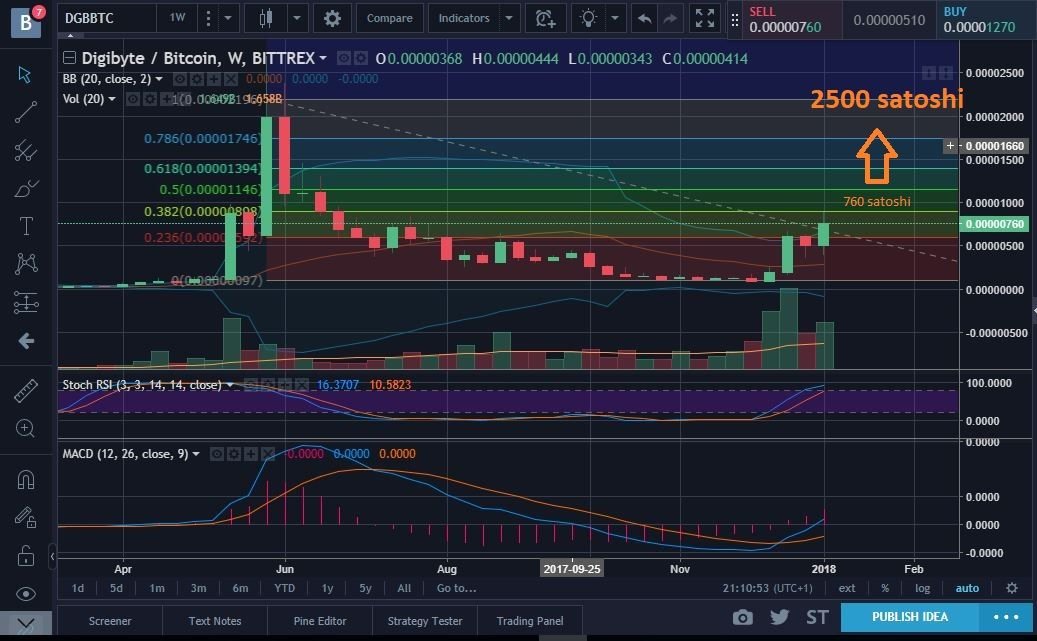Open the Screener tab
Image resolution: width=1037 pixels, height=641 pixels.
click(110, 621)
